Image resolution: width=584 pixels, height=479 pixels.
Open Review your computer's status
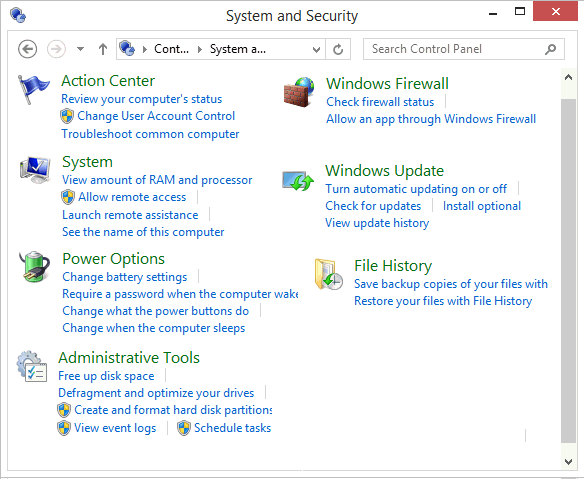[x=142, y=99]
